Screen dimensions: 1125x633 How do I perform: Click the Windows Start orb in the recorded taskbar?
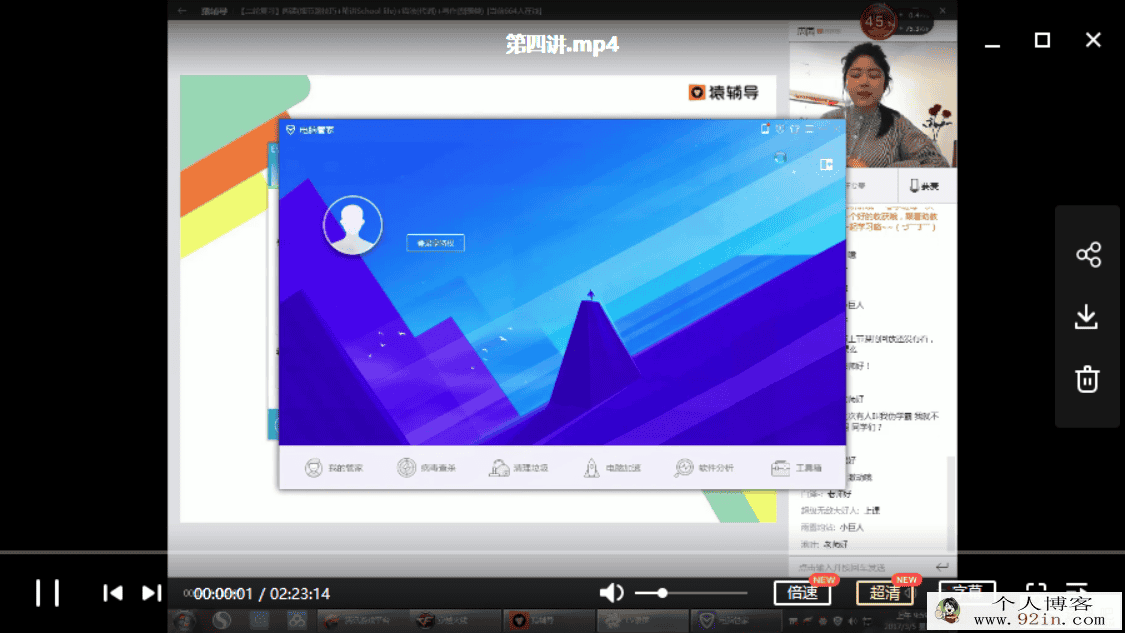click(x=184, y=620)
